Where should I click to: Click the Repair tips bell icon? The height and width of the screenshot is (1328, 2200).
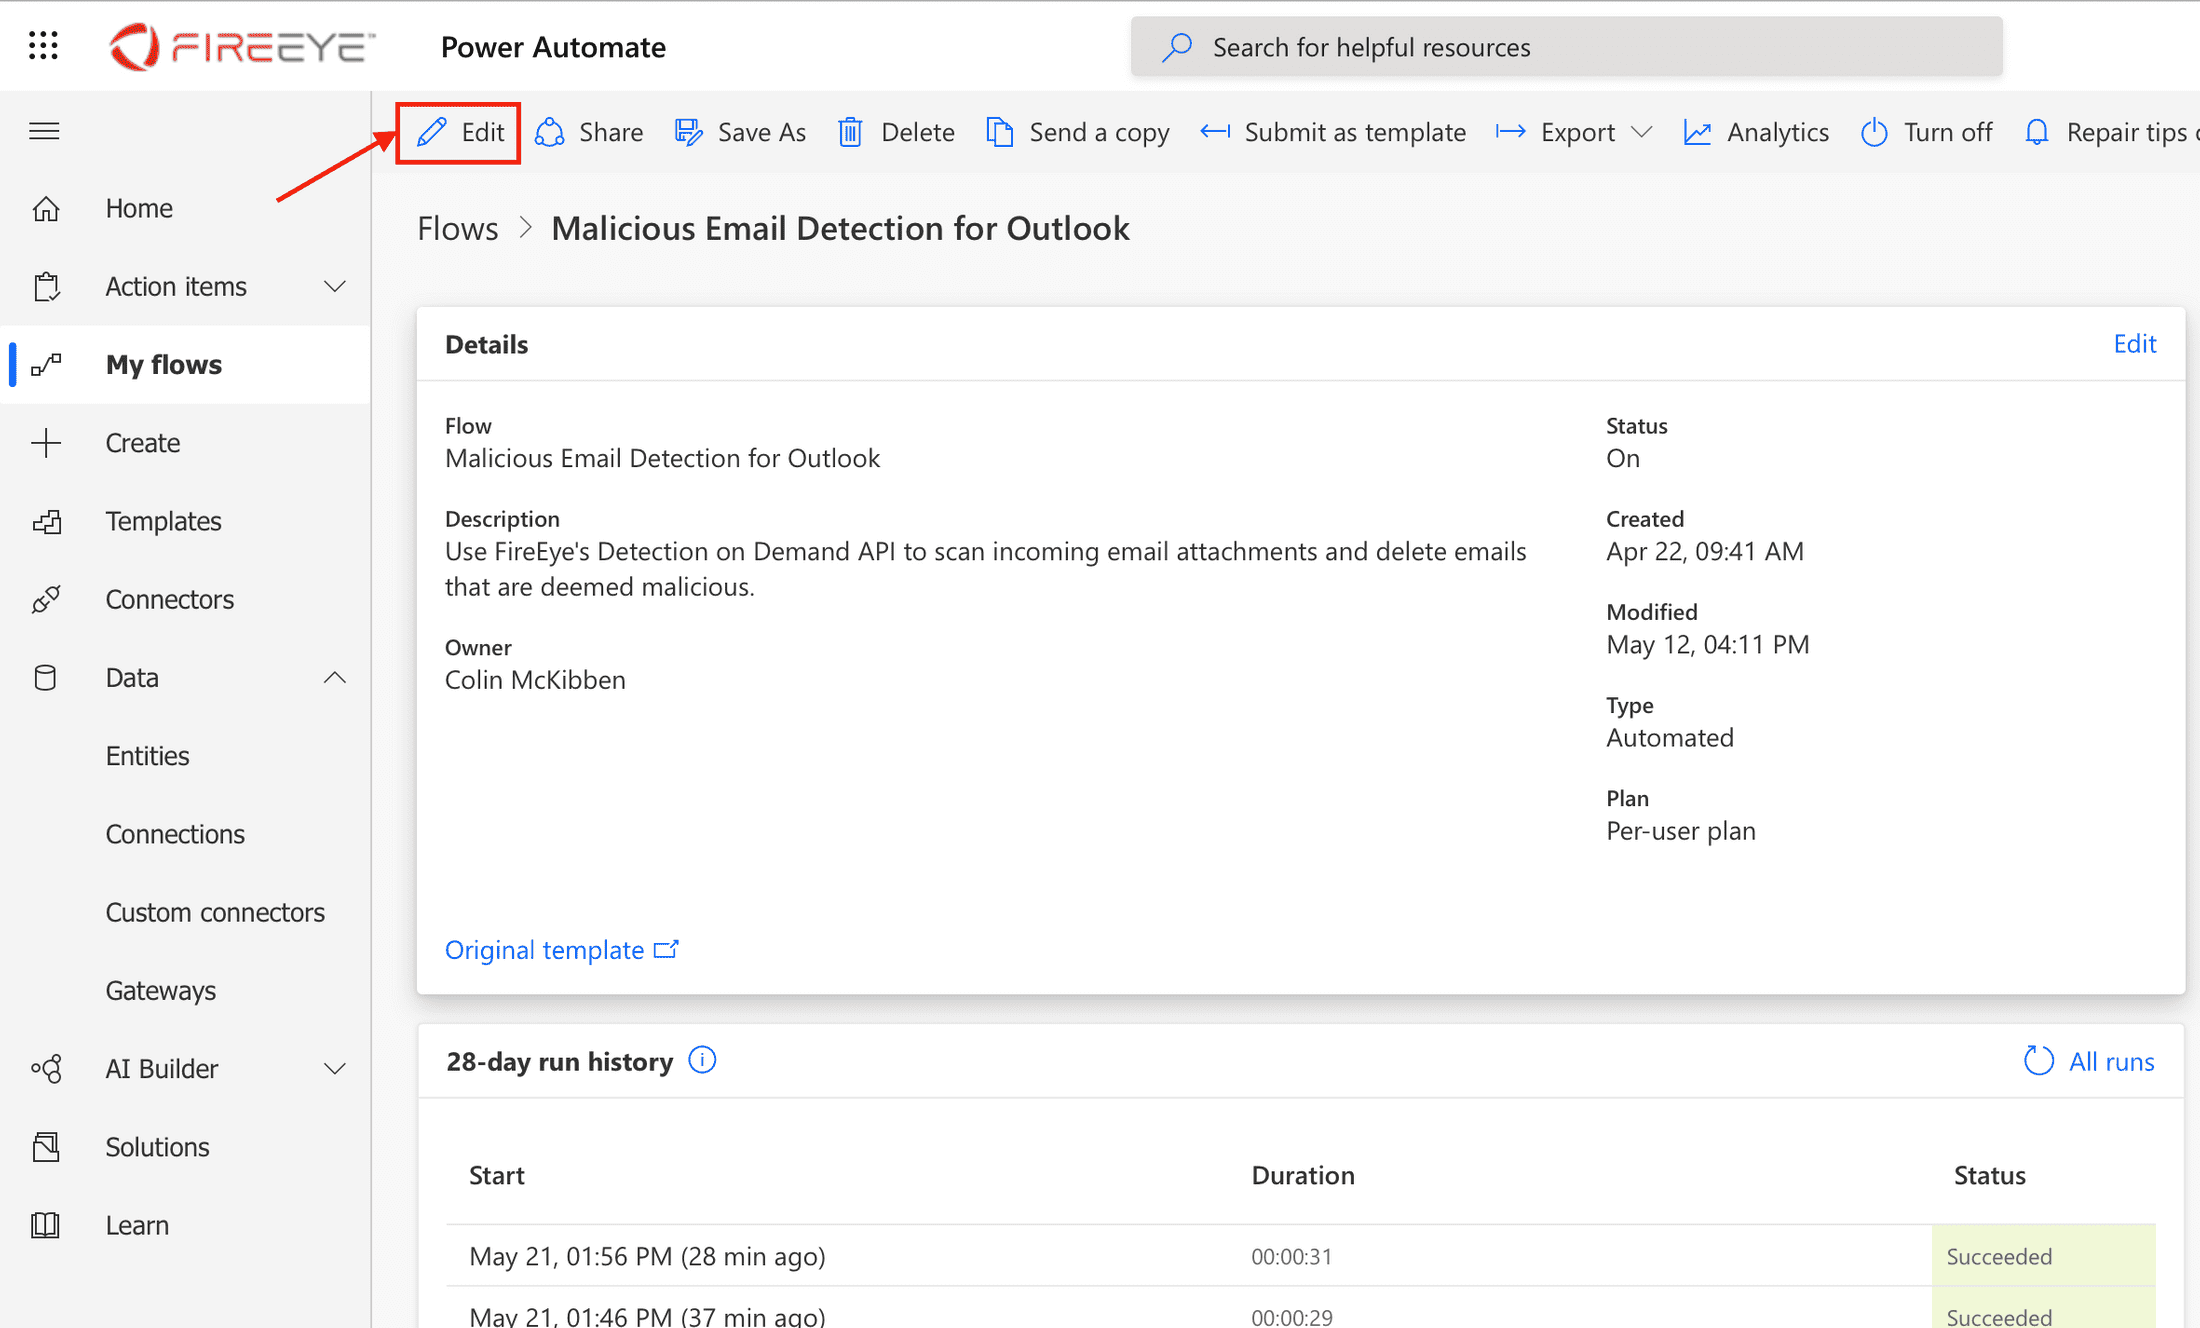coord(2036,131)
